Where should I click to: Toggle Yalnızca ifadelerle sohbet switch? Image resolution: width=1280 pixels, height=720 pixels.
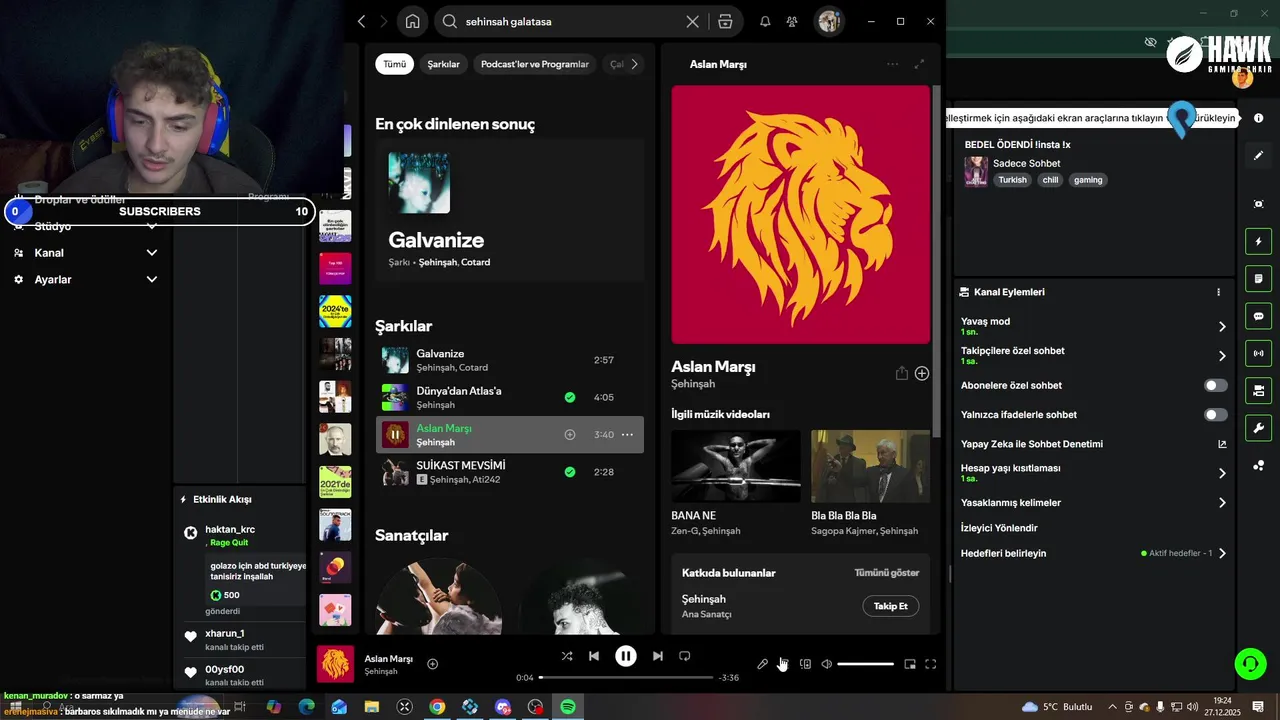click(1215, 414)
